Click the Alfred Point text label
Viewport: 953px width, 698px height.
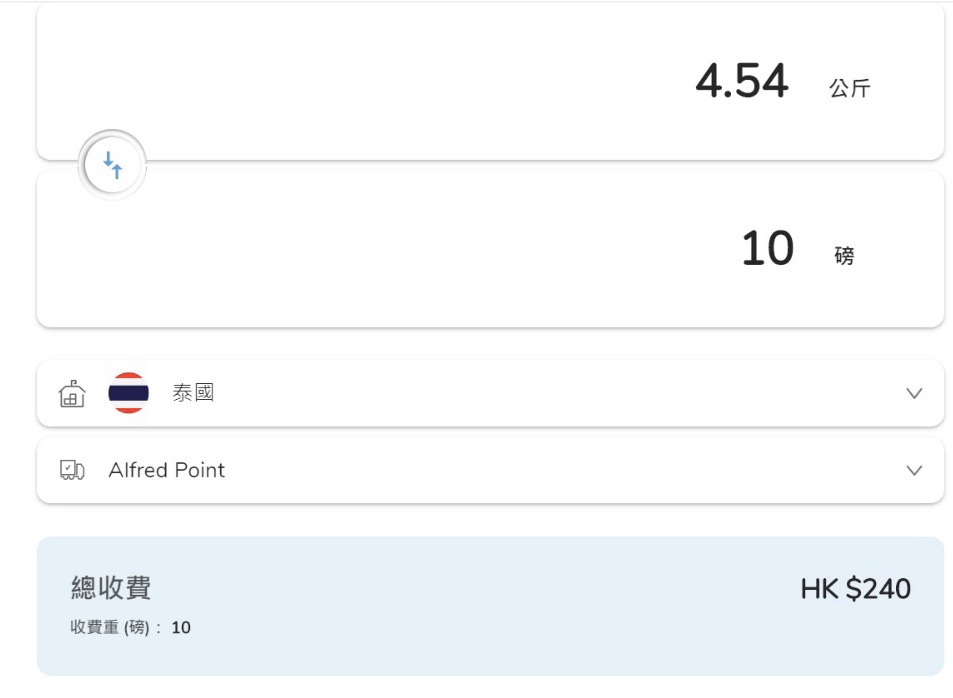[x=167, y=470]
